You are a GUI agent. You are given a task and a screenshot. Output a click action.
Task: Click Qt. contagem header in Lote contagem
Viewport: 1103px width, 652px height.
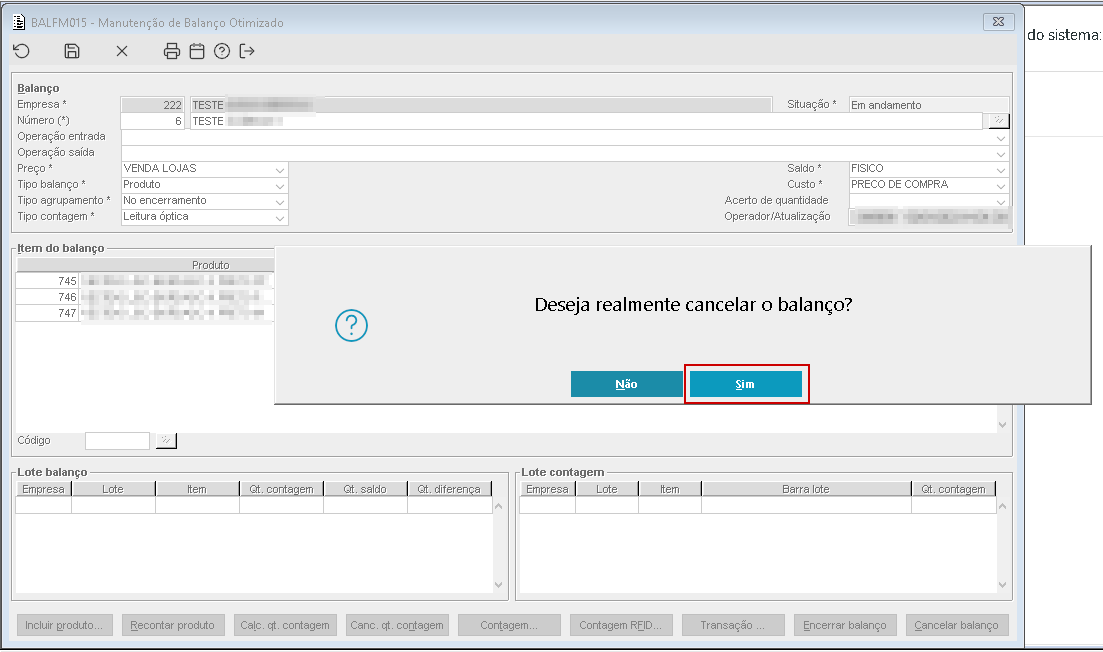click(x=953, y=489)
